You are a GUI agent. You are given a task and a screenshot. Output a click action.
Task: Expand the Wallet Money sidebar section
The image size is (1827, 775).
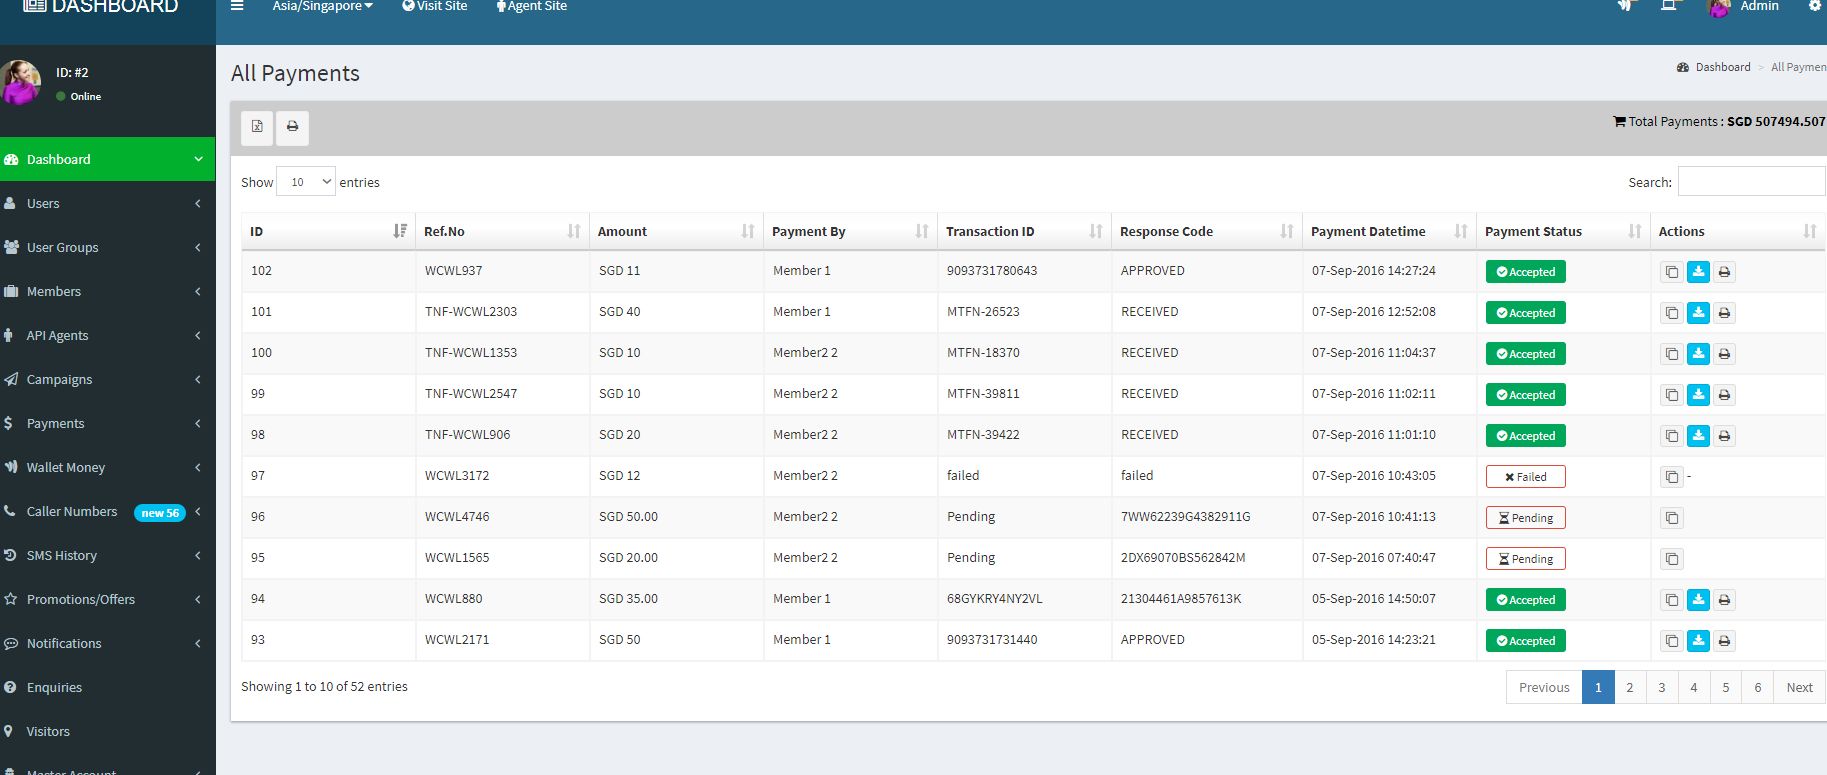[x=66, y=468]
